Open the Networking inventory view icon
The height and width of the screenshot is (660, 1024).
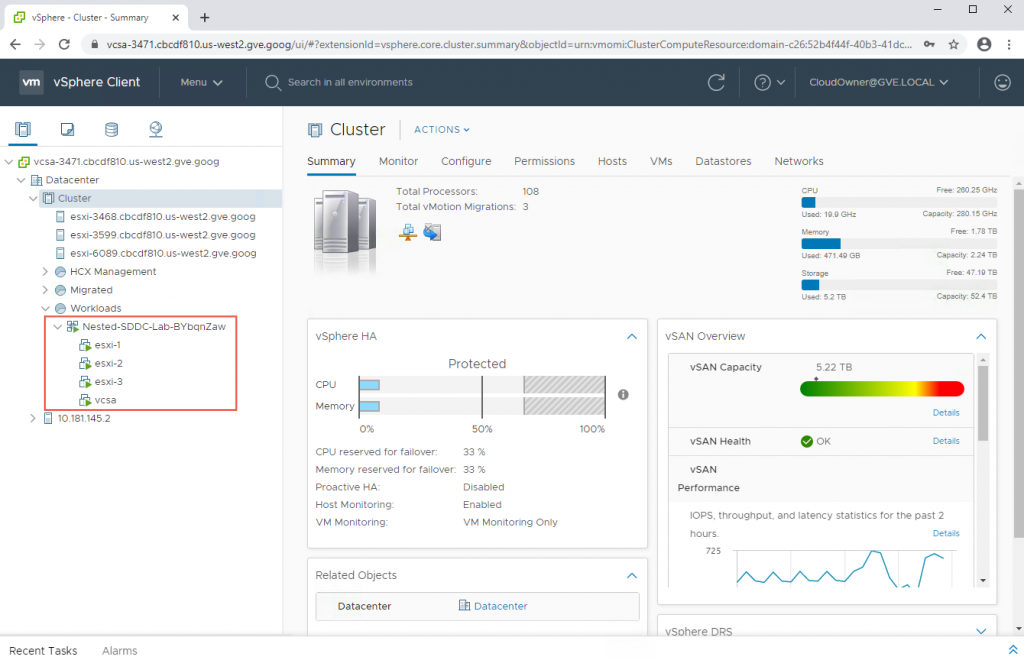[155, 129]
